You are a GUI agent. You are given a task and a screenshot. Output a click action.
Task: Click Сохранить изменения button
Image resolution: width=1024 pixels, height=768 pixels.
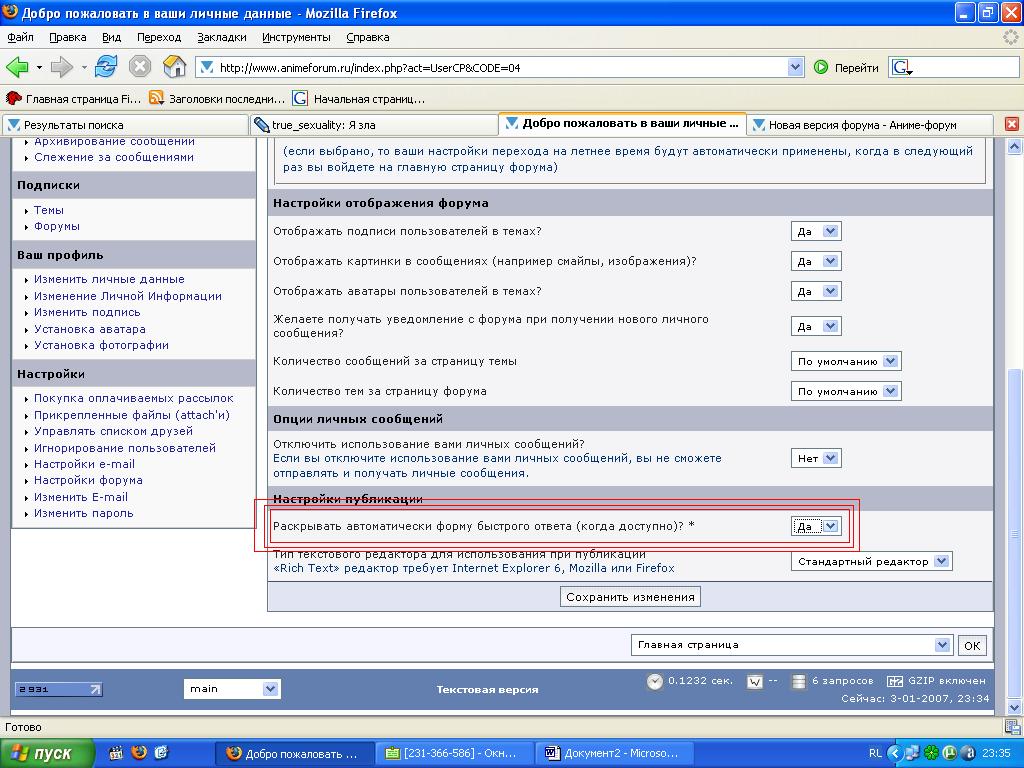[630, 596]
